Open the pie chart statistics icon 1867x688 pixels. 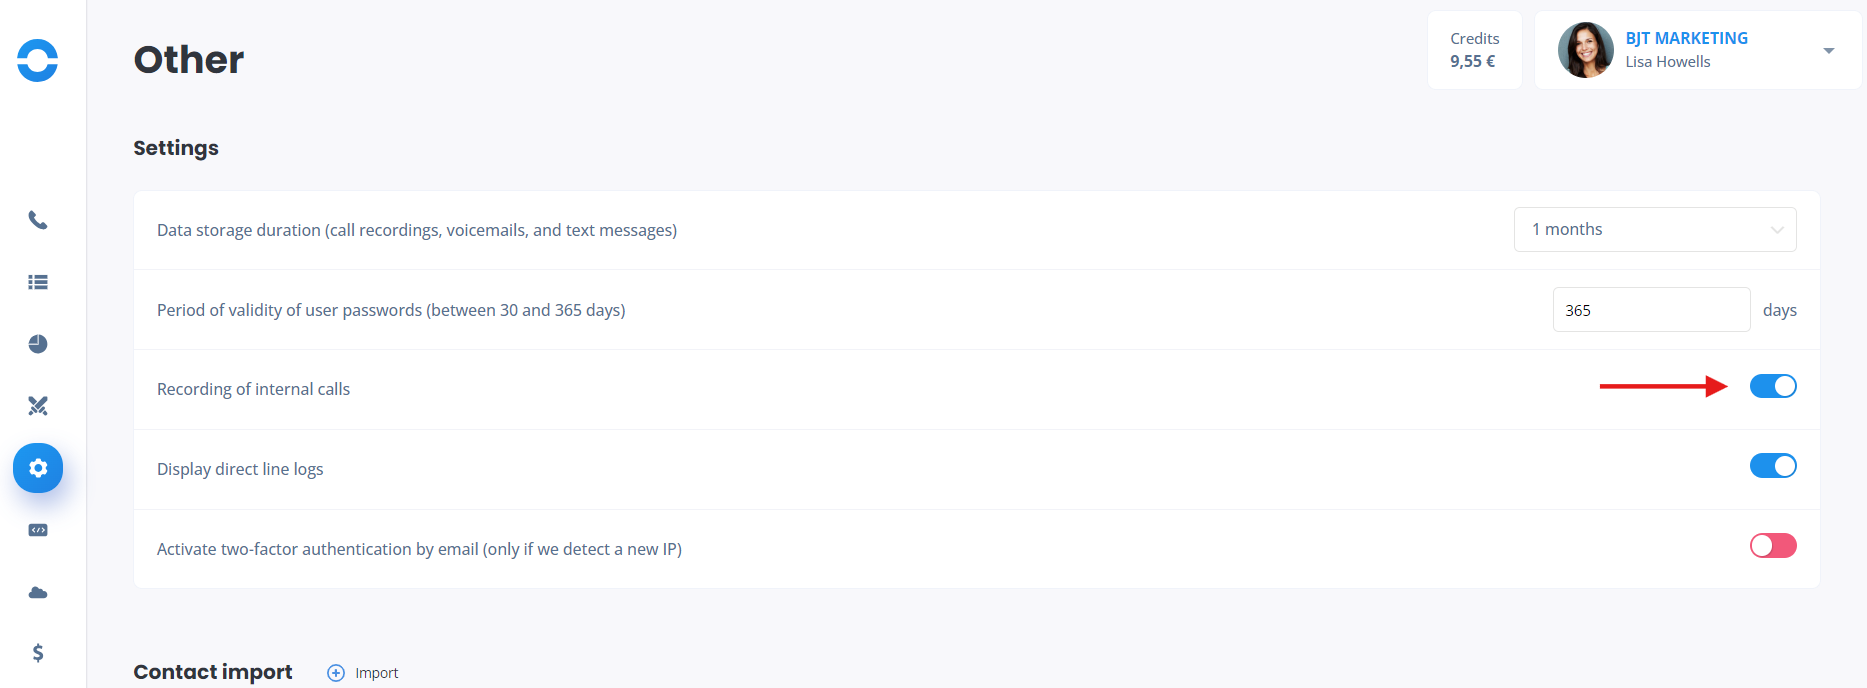click(38, 344)
